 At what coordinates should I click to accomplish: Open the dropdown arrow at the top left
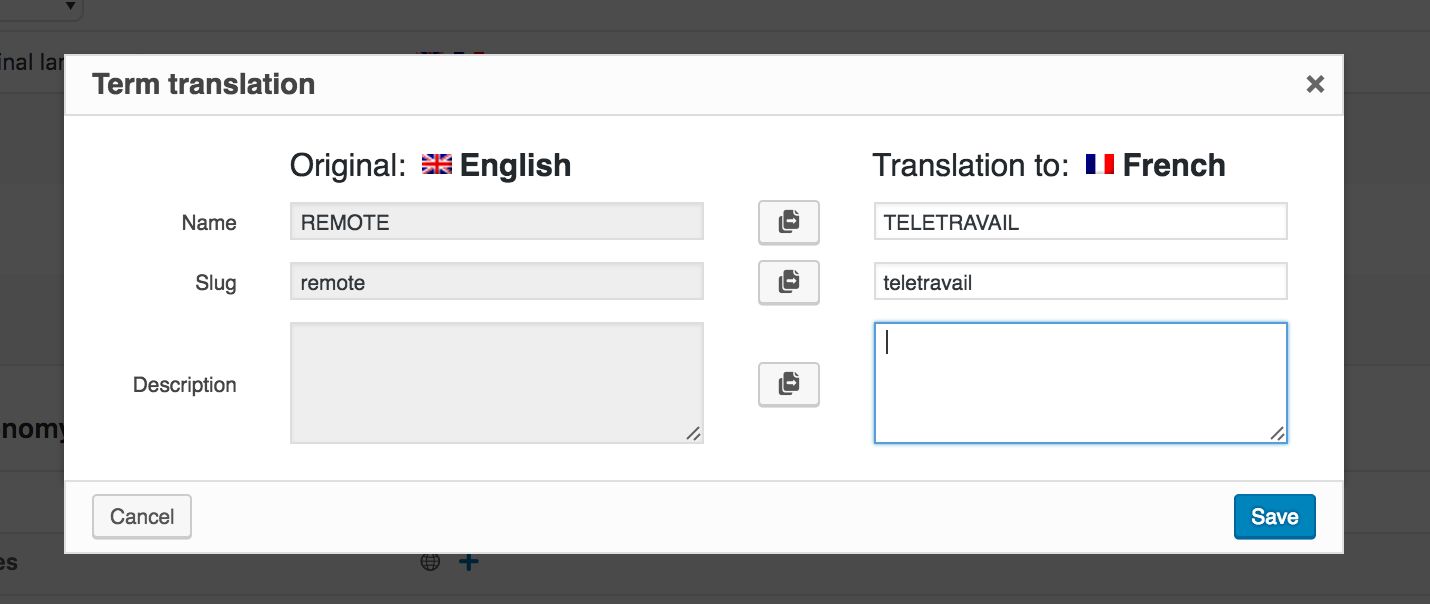70,8
